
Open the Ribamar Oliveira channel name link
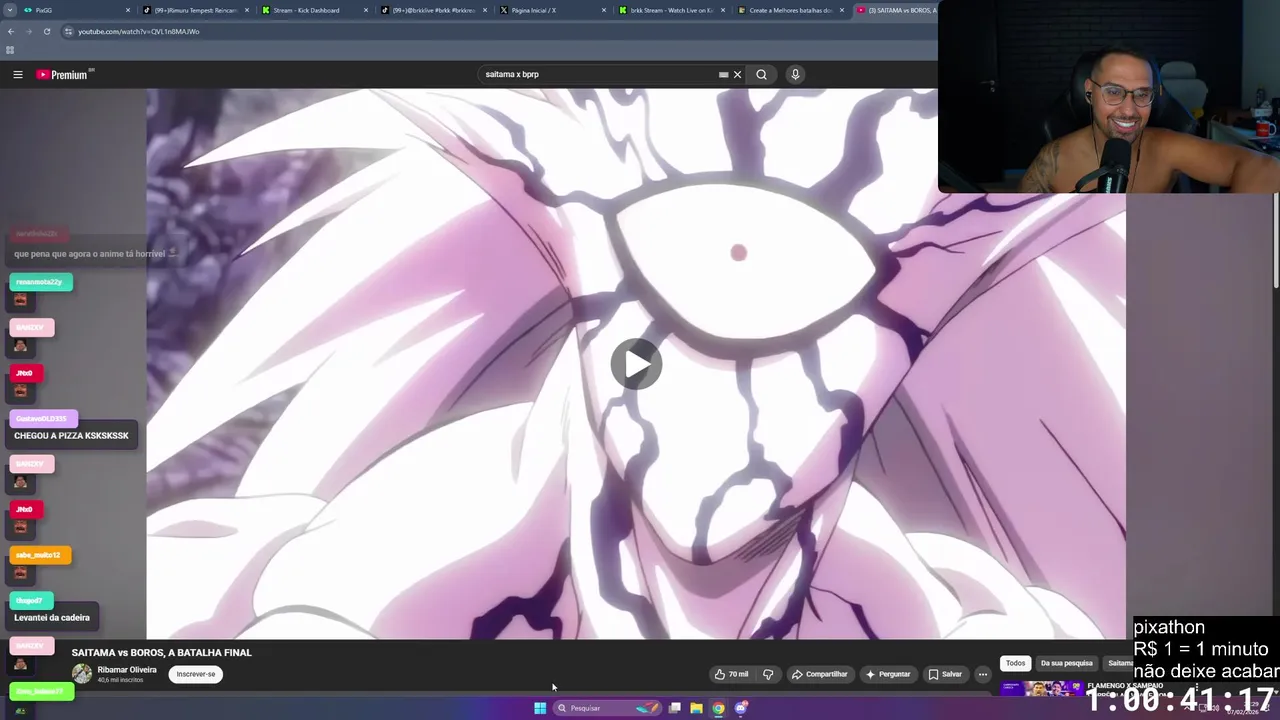click(127, 669)
